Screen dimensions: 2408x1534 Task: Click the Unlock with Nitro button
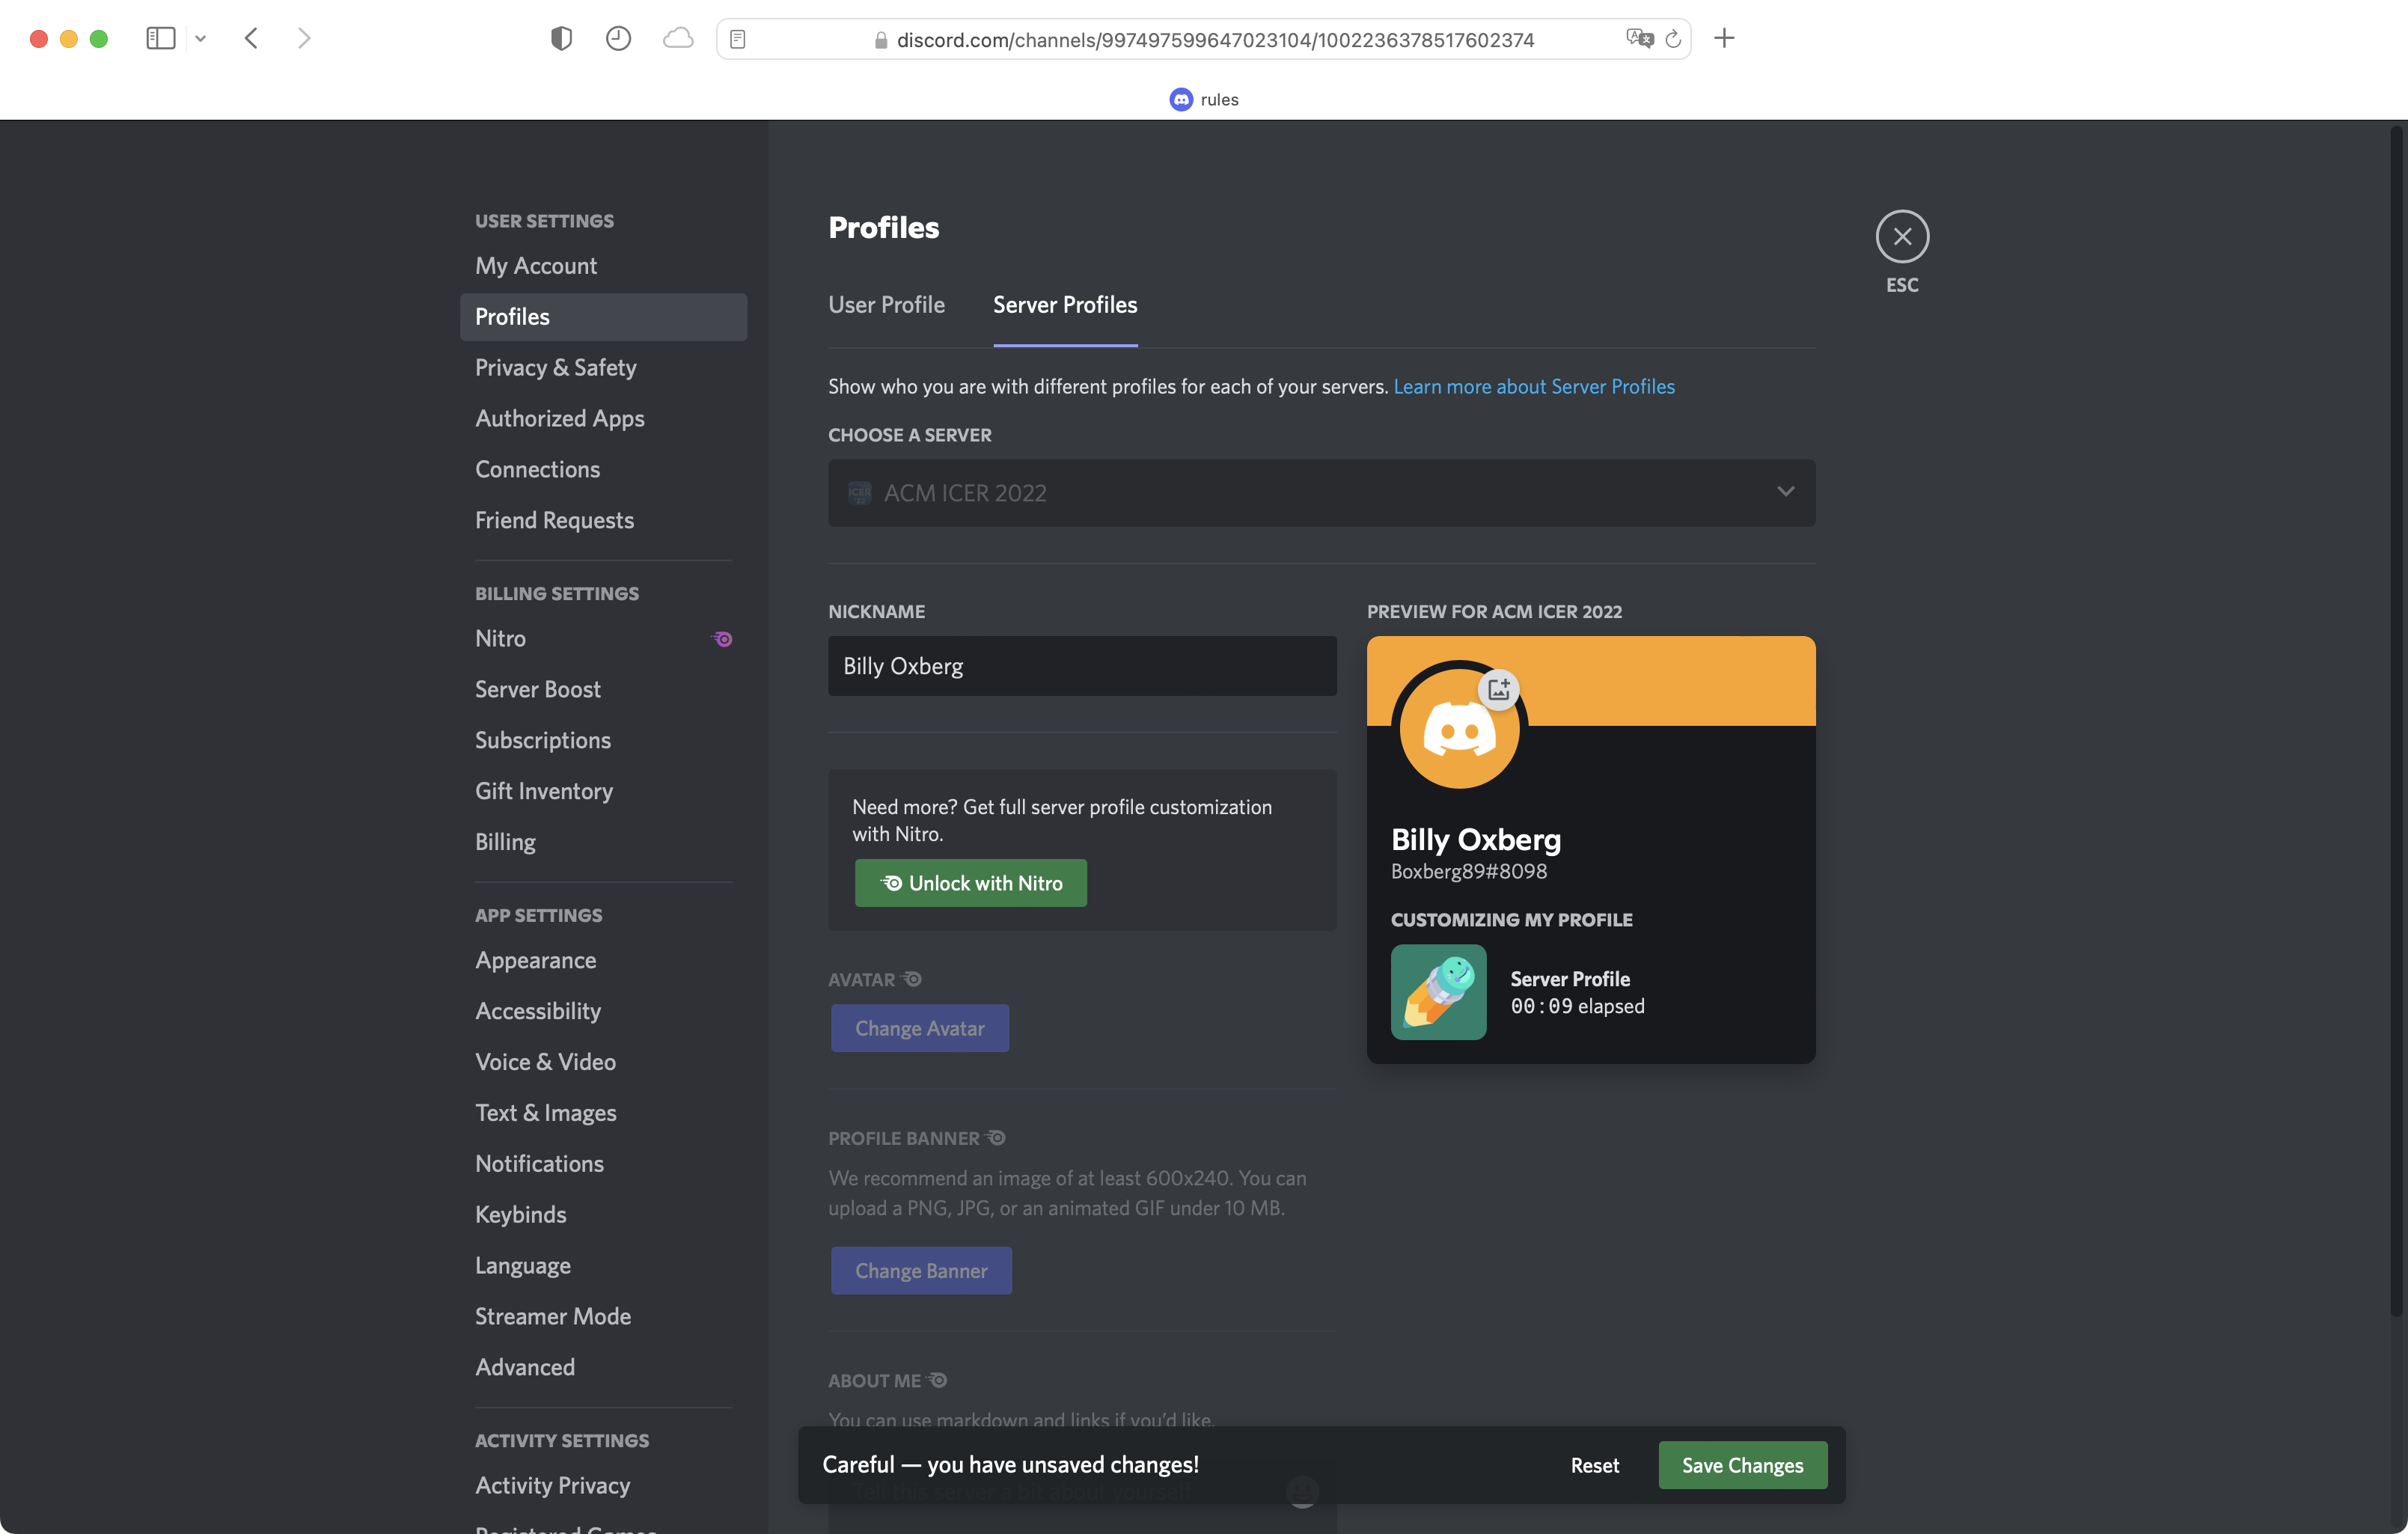click(x=970, y=883)
